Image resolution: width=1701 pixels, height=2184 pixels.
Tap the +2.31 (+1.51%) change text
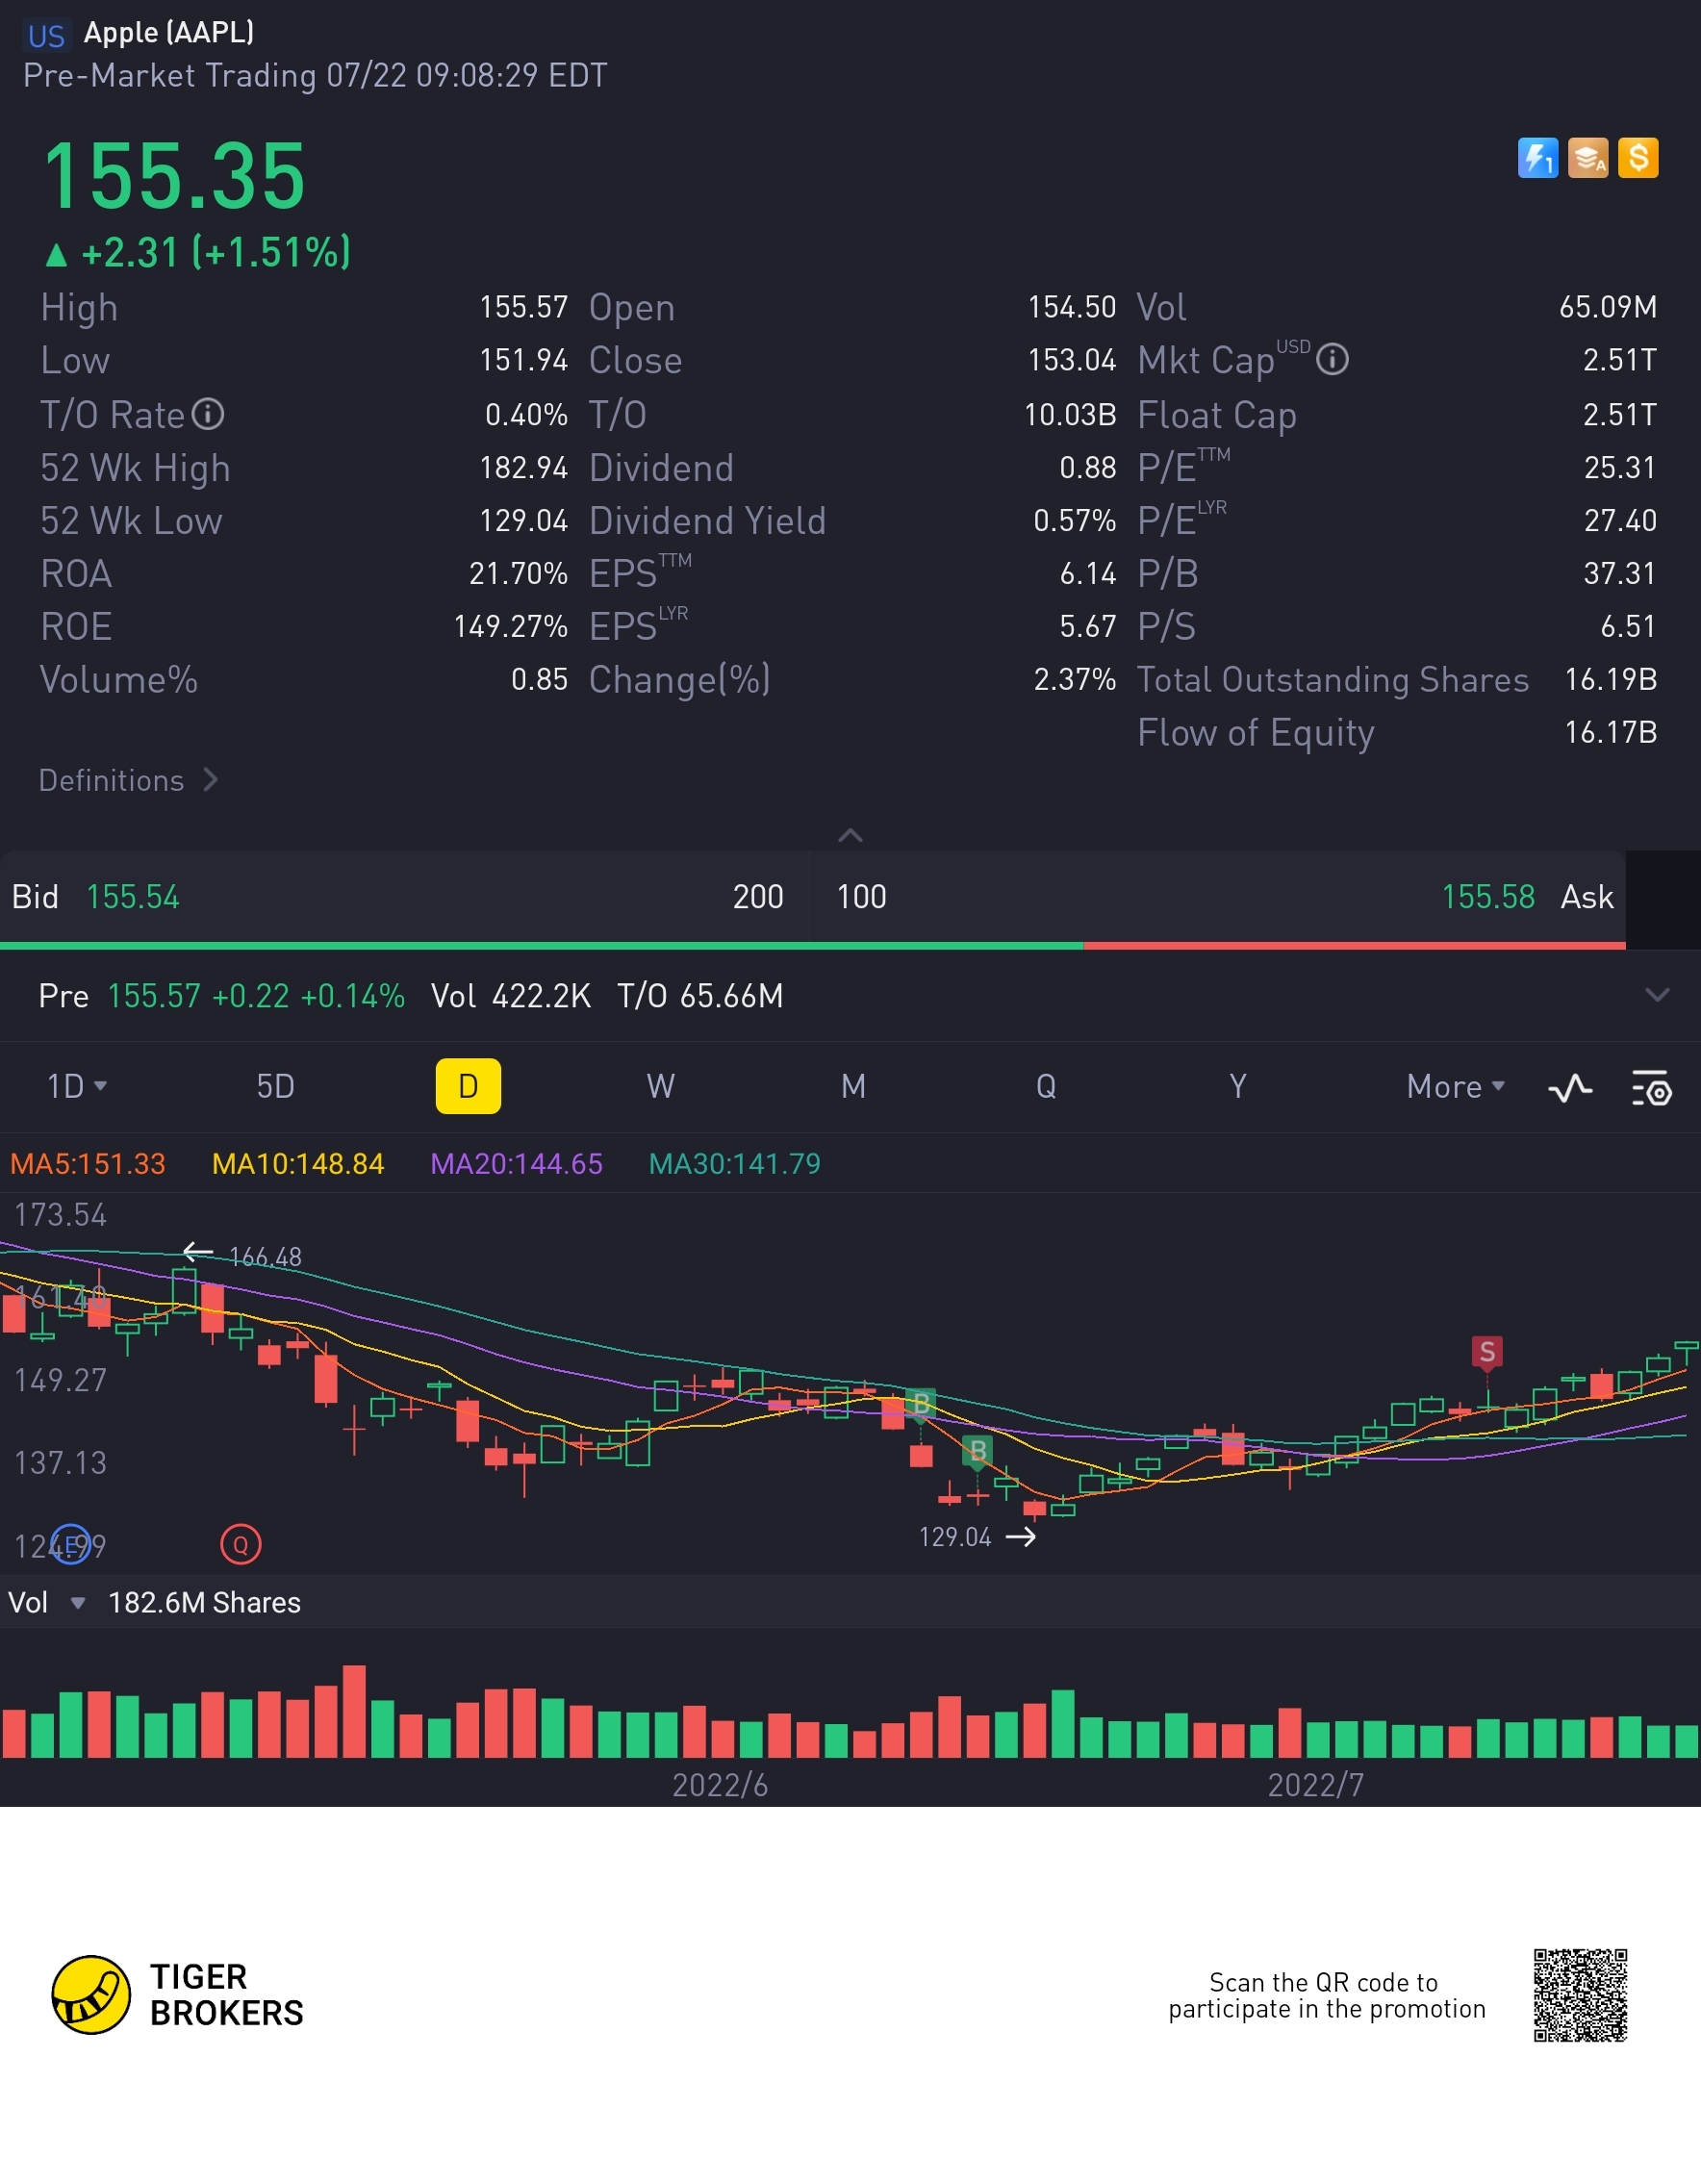[x=216, y=253]
